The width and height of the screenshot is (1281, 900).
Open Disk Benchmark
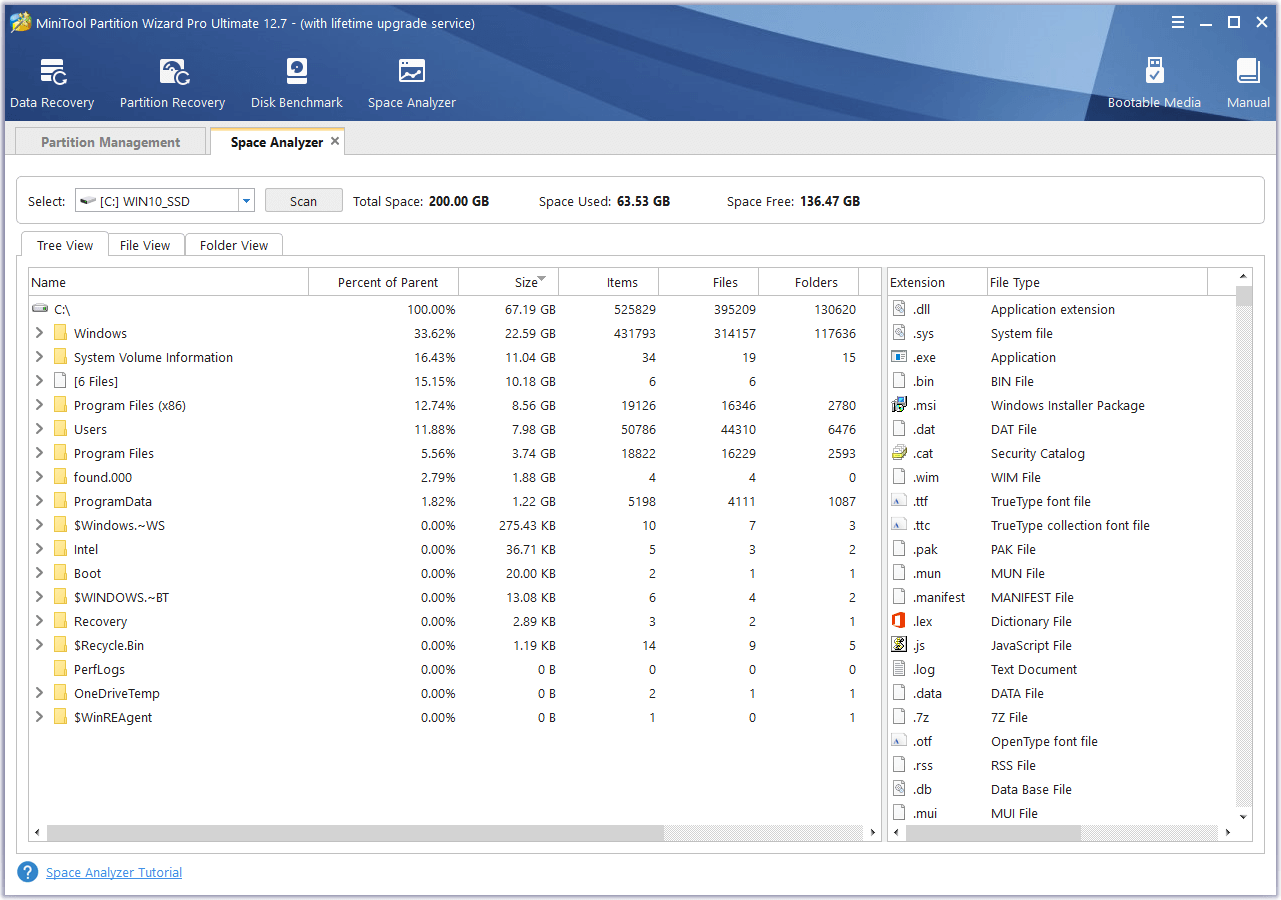tap(297, 84)
